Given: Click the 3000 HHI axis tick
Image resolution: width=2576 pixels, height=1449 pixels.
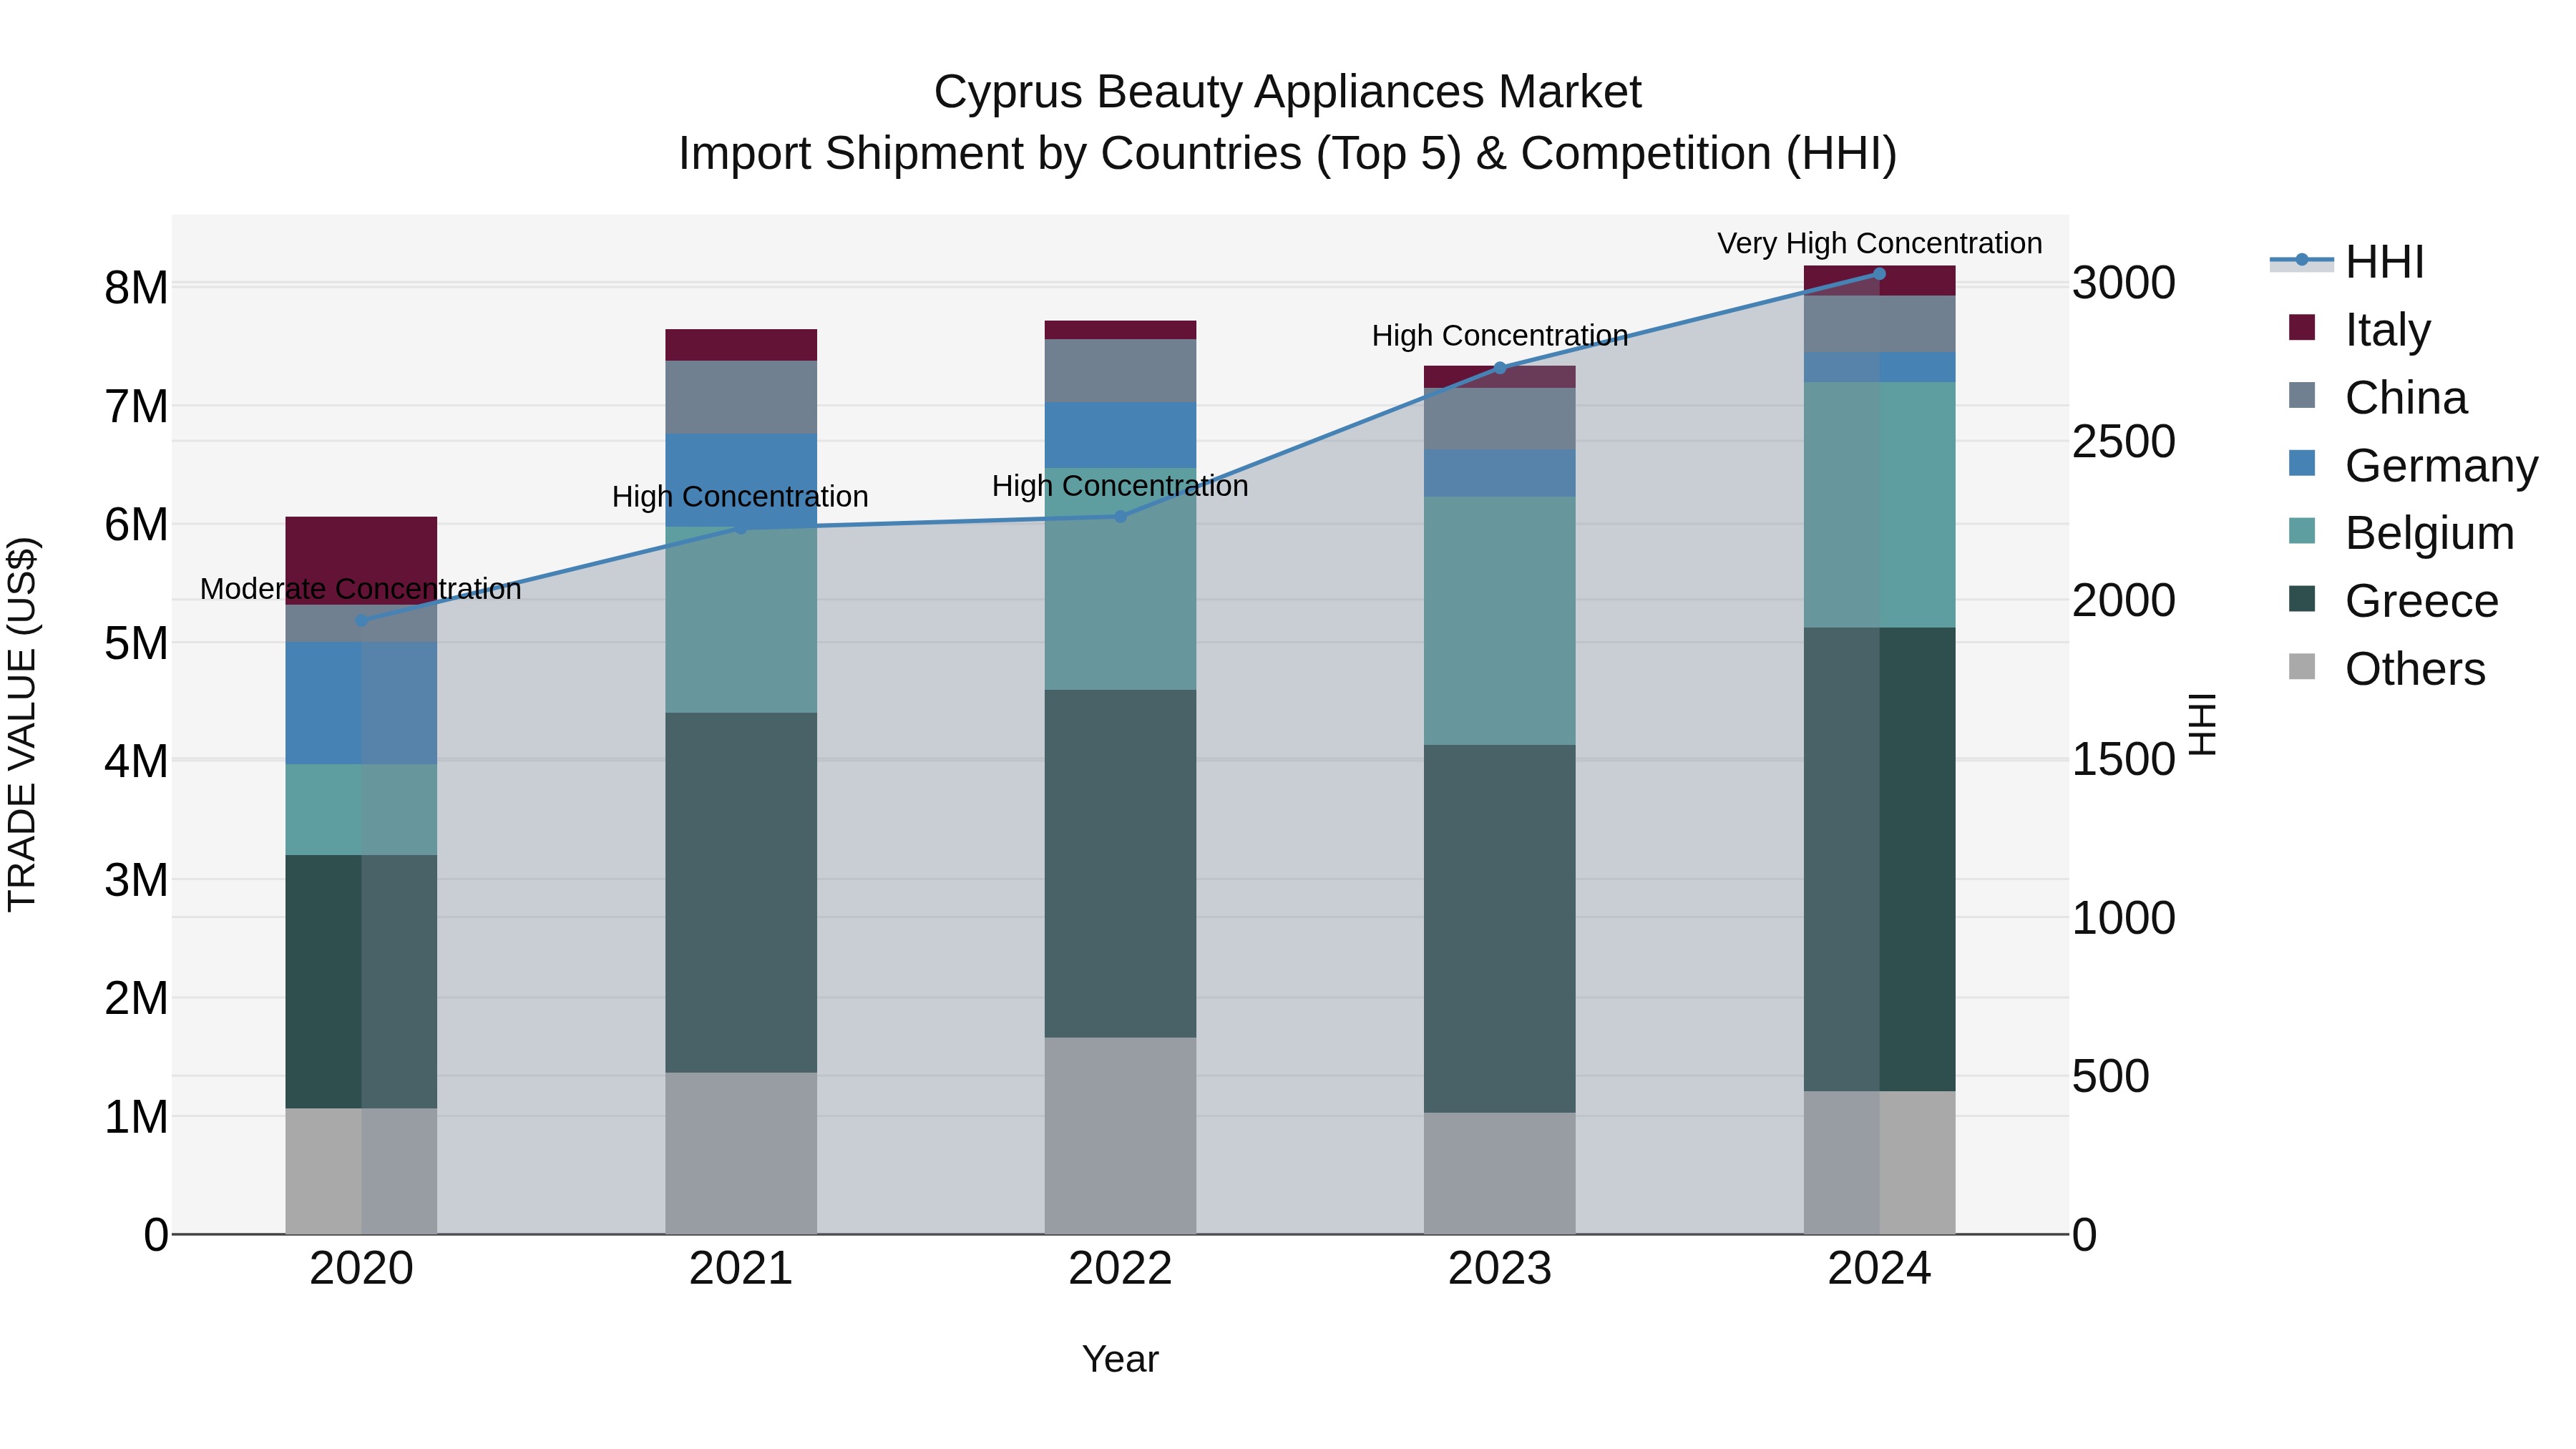Looking at the screenshot, I should tap(2123, 283).
